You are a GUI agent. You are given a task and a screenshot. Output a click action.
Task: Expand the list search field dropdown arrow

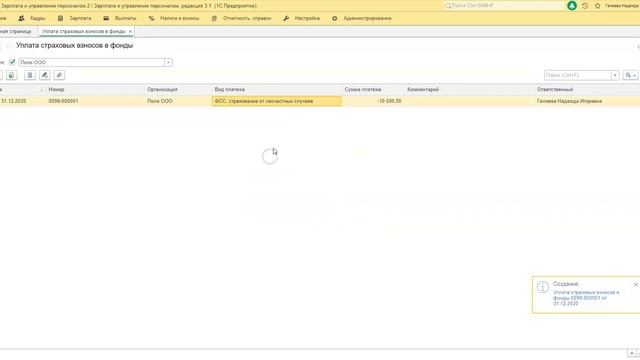pos(615,75)
